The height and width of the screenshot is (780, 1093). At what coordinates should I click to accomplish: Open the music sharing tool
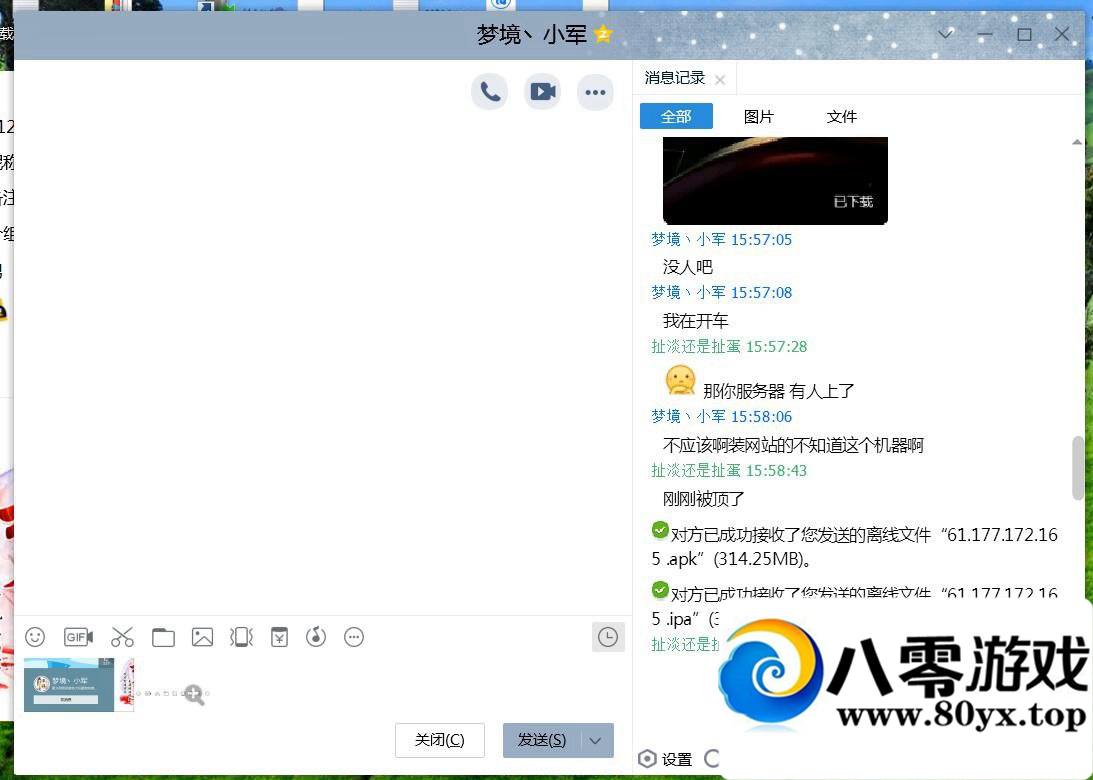(x=317, y=637)
